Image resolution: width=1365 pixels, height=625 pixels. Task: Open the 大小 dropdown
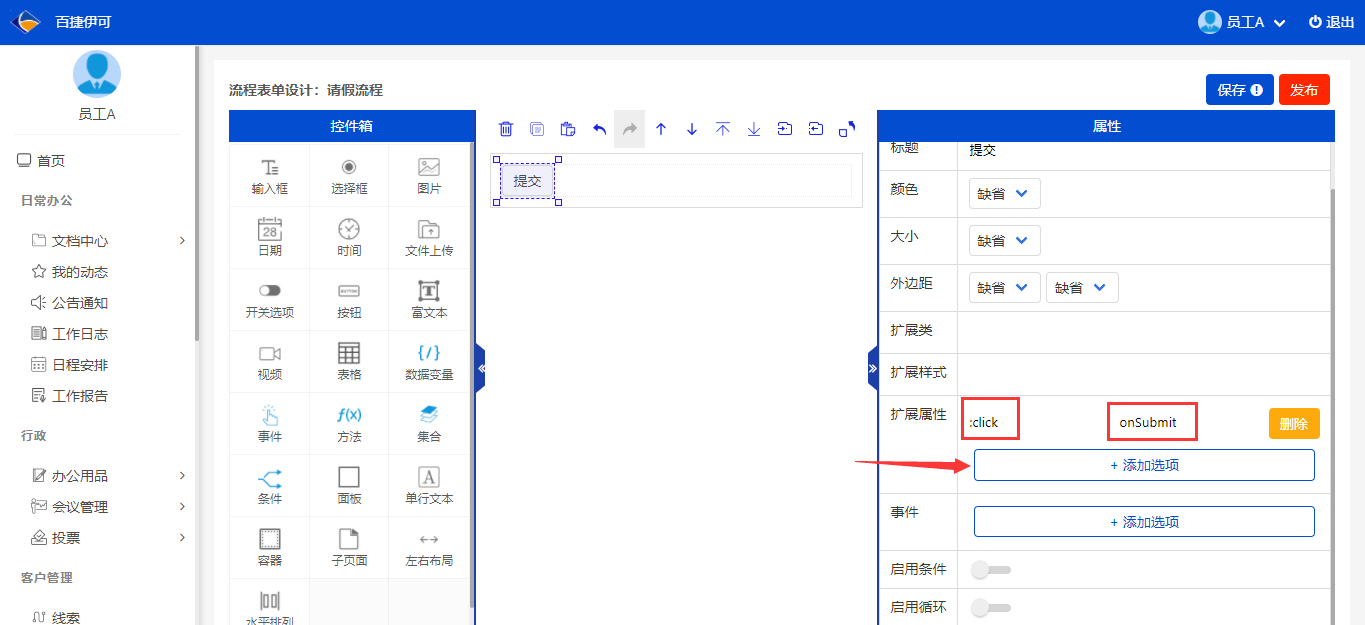(x=1005, y=241)
